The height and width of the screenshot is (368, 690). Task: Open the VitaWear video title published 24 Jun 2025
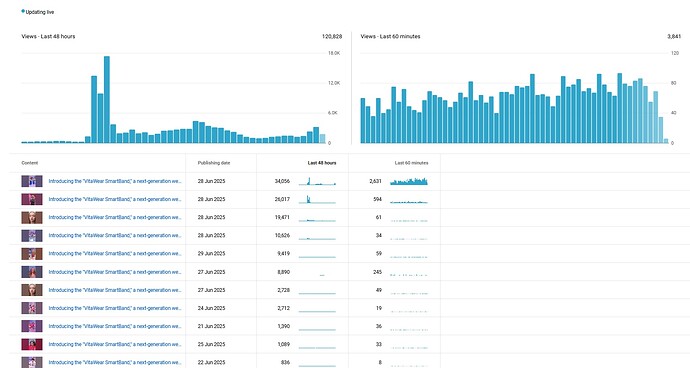pyautogui.click(x=115, y=308)
